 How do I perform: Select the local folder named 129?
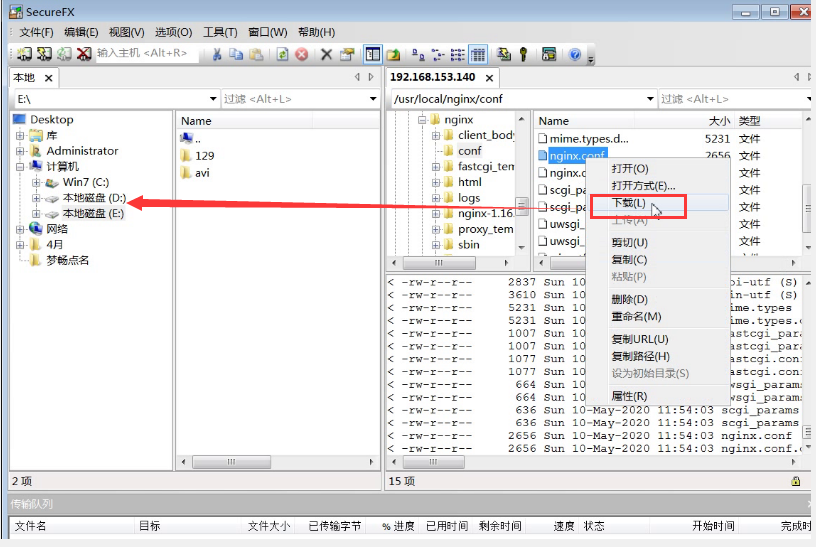pos(205,156)
